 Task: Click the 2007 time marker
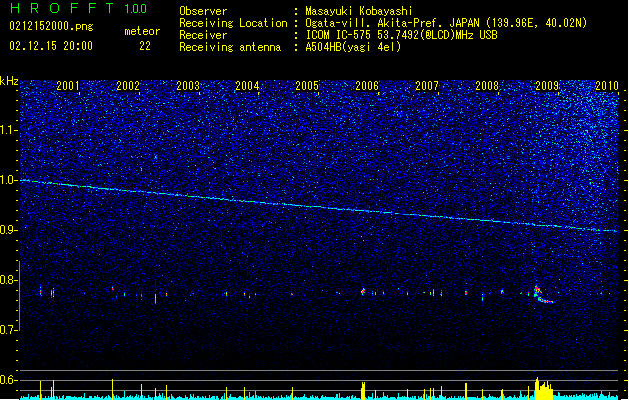click(427, 85)
